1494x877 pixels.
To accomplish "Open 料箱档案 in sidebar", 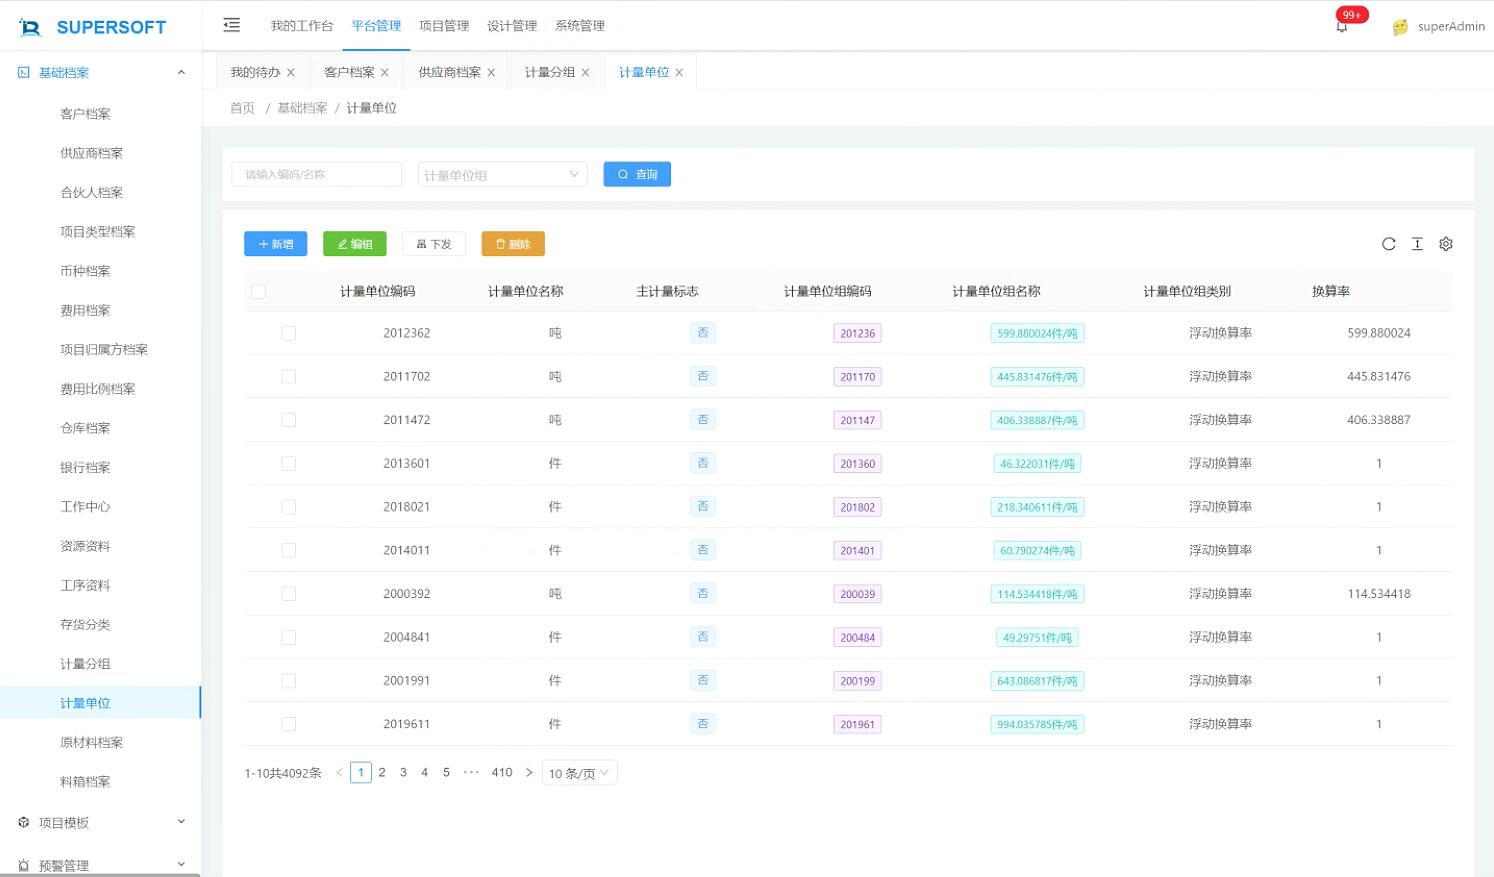I will tap(86, 782).
